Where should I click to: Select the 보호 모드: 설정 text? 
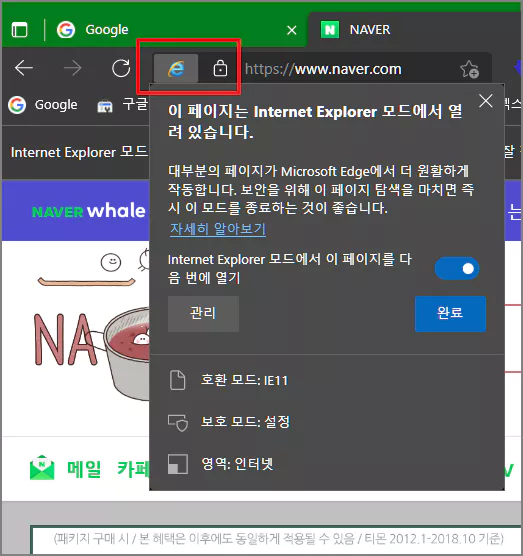click(x=245, y=422)
